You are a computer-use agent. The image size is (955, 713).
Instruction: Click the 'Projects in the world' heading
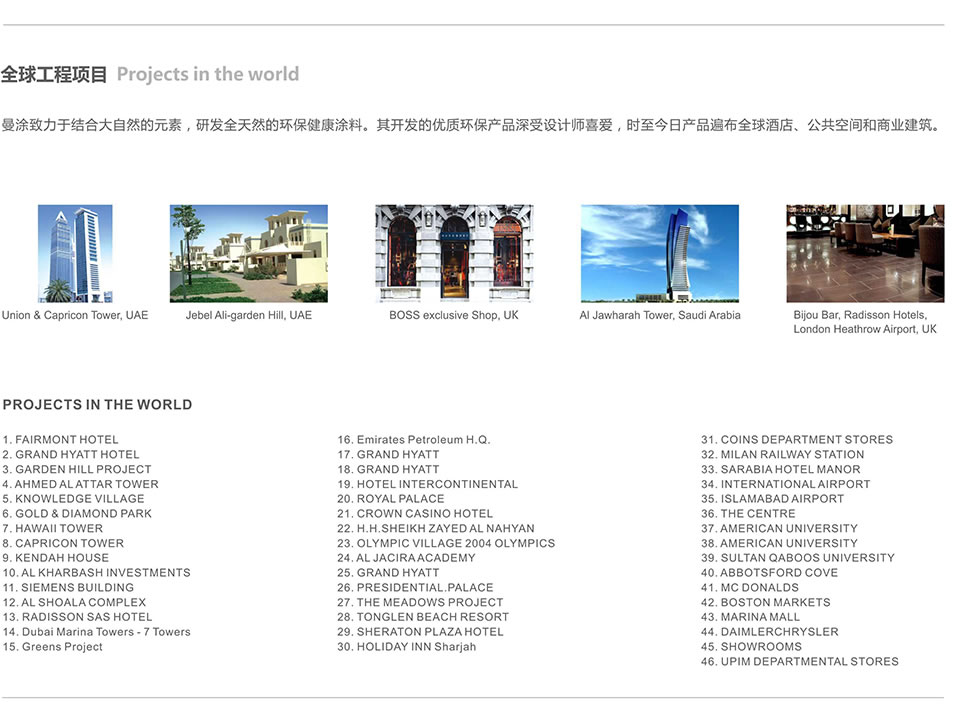(x=208, y=74)
